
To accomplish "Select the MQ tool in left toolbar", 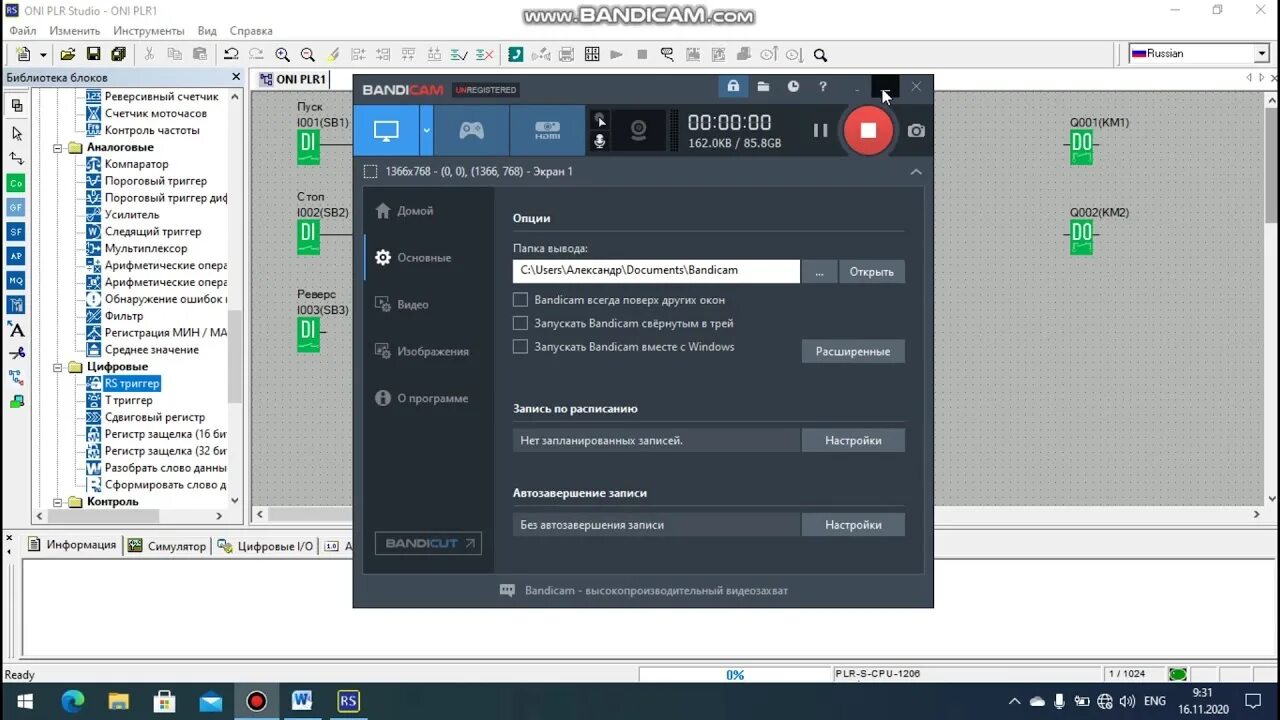I will [x=16, y=281].
